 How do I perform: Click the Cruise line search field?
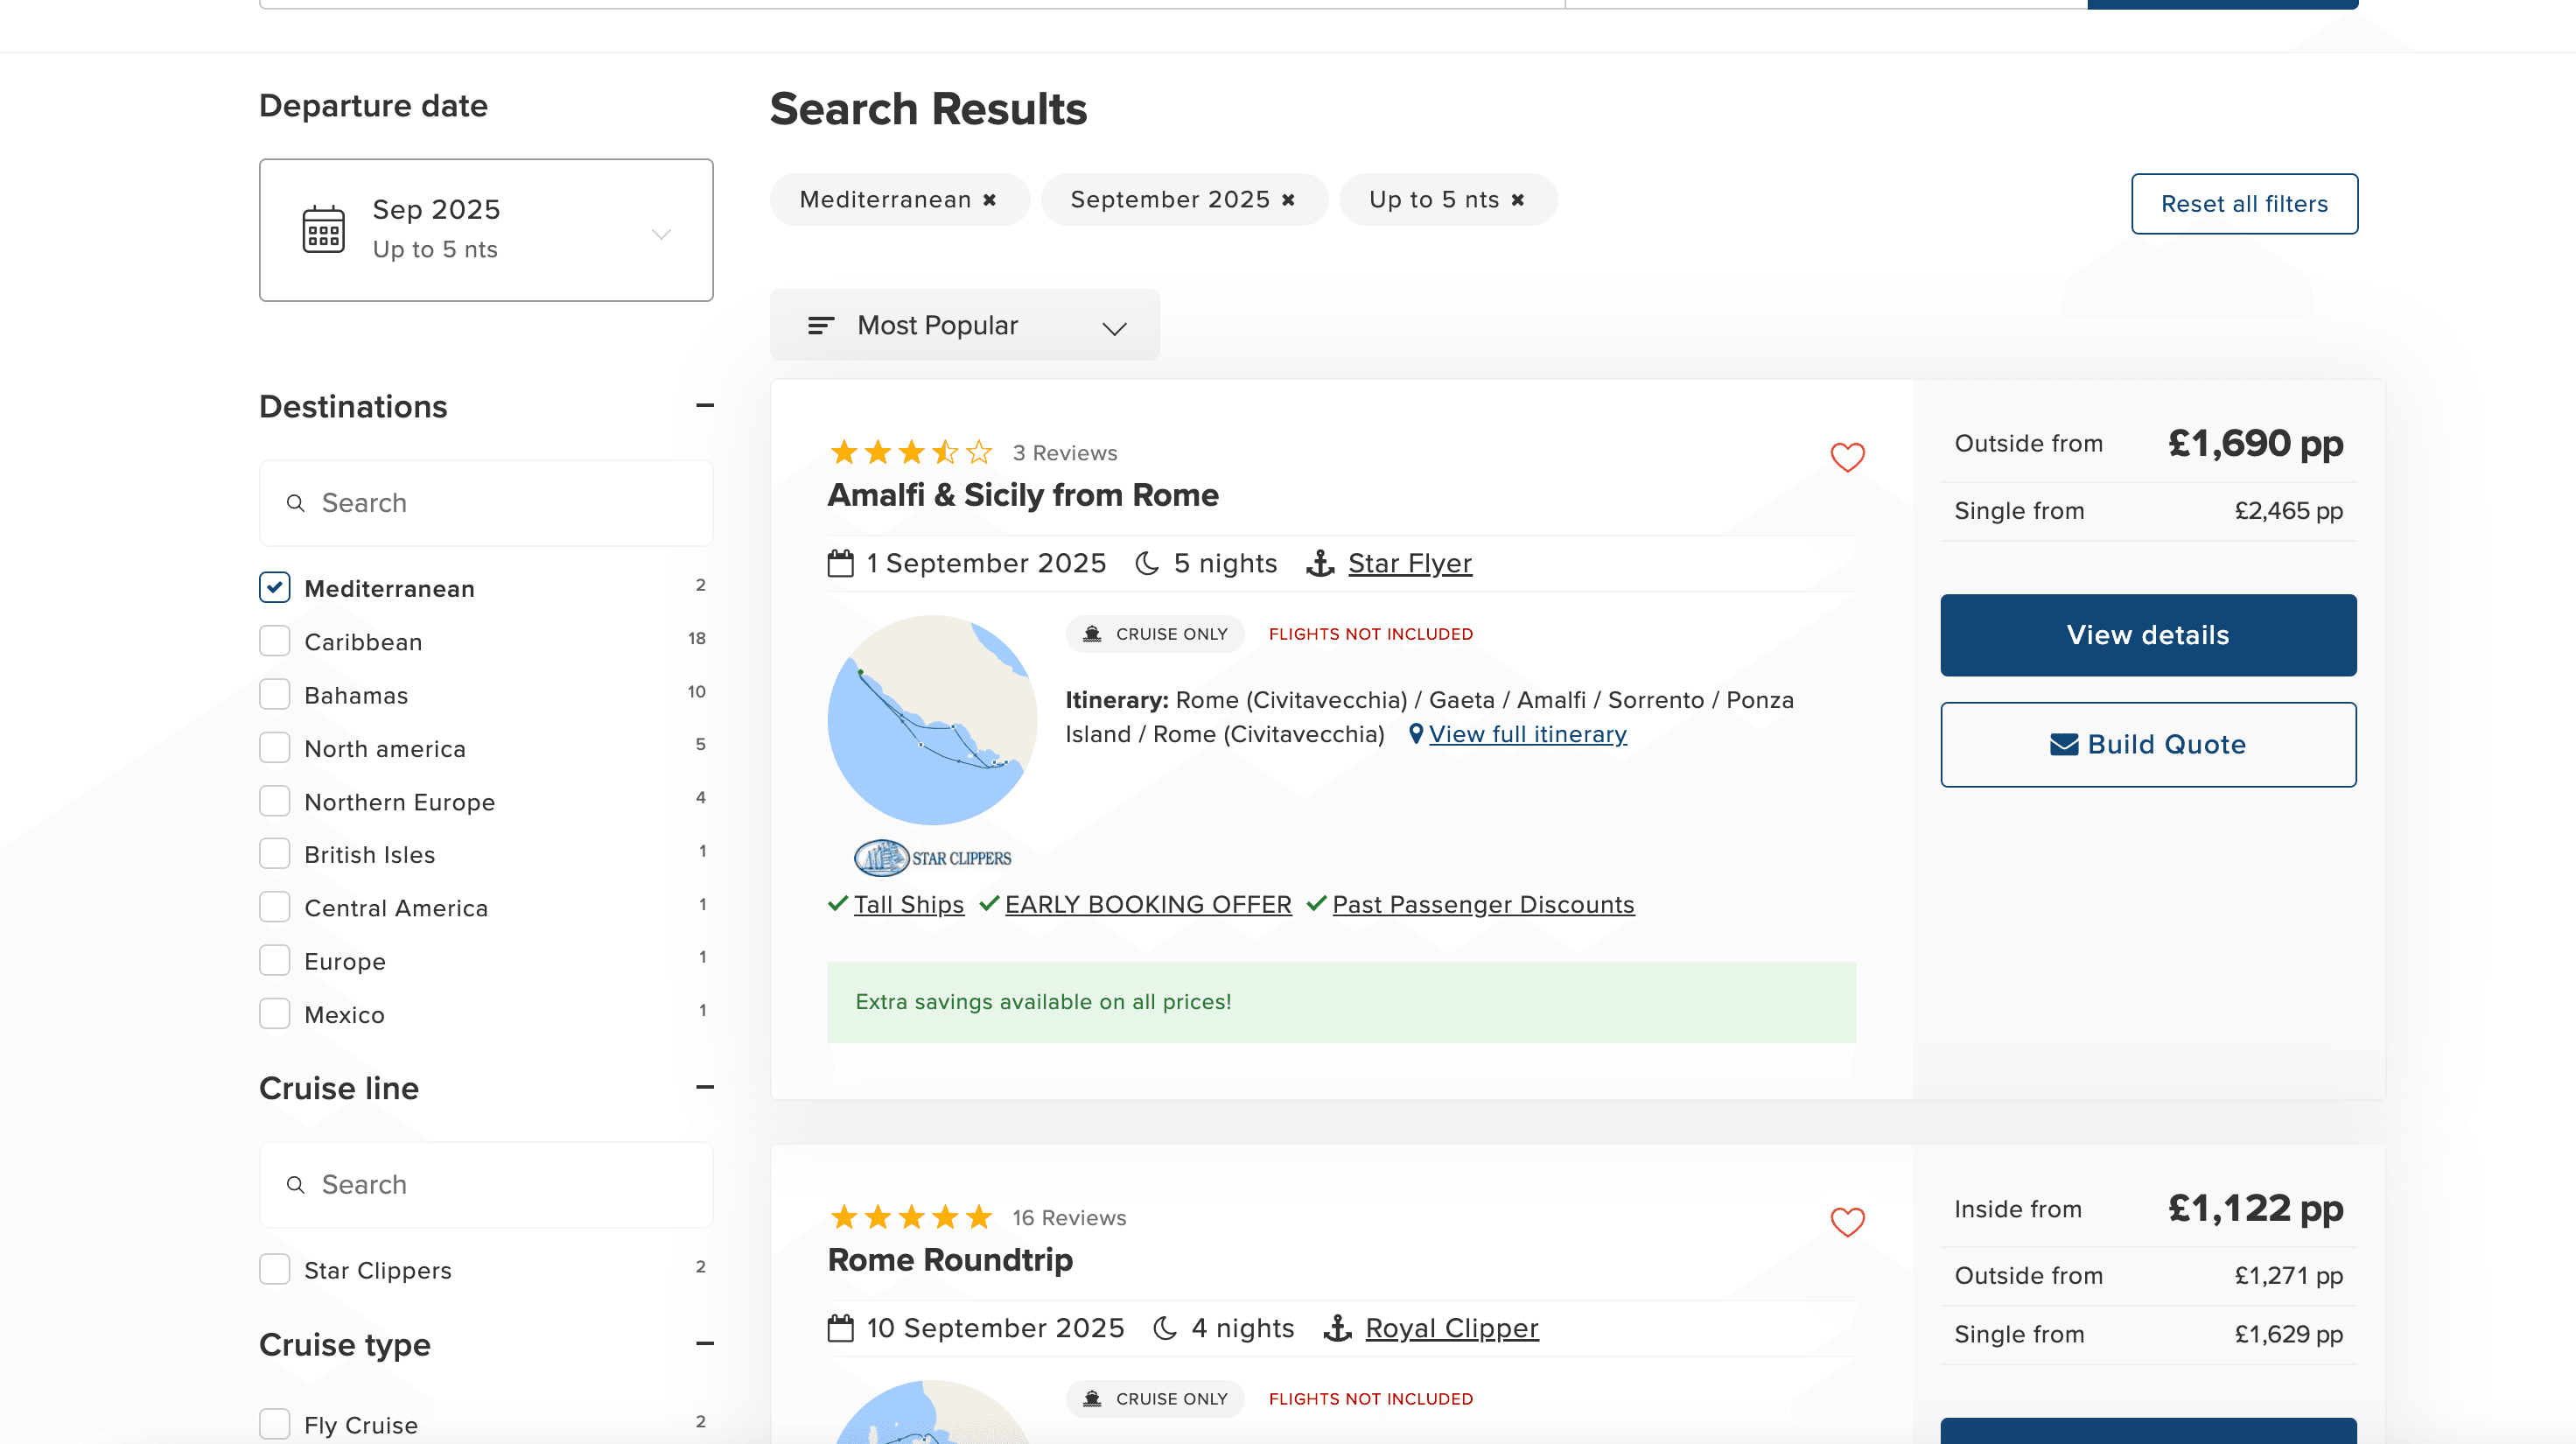pyautogui.click(x=486, y=1184)
